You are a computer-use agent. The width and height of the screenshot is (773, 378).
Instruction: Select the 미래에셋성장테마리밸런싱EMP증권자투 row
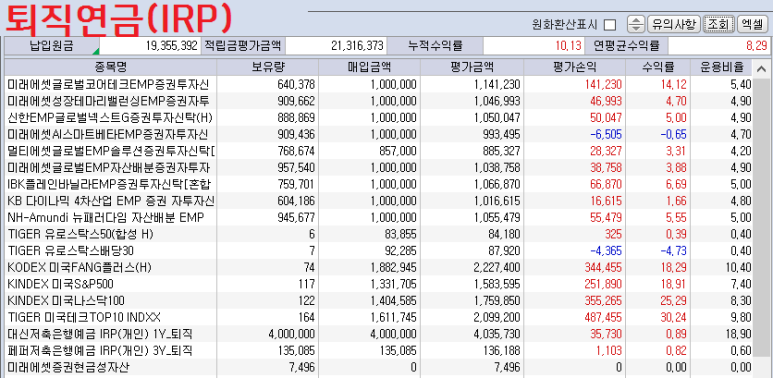(x=378, y=102)
